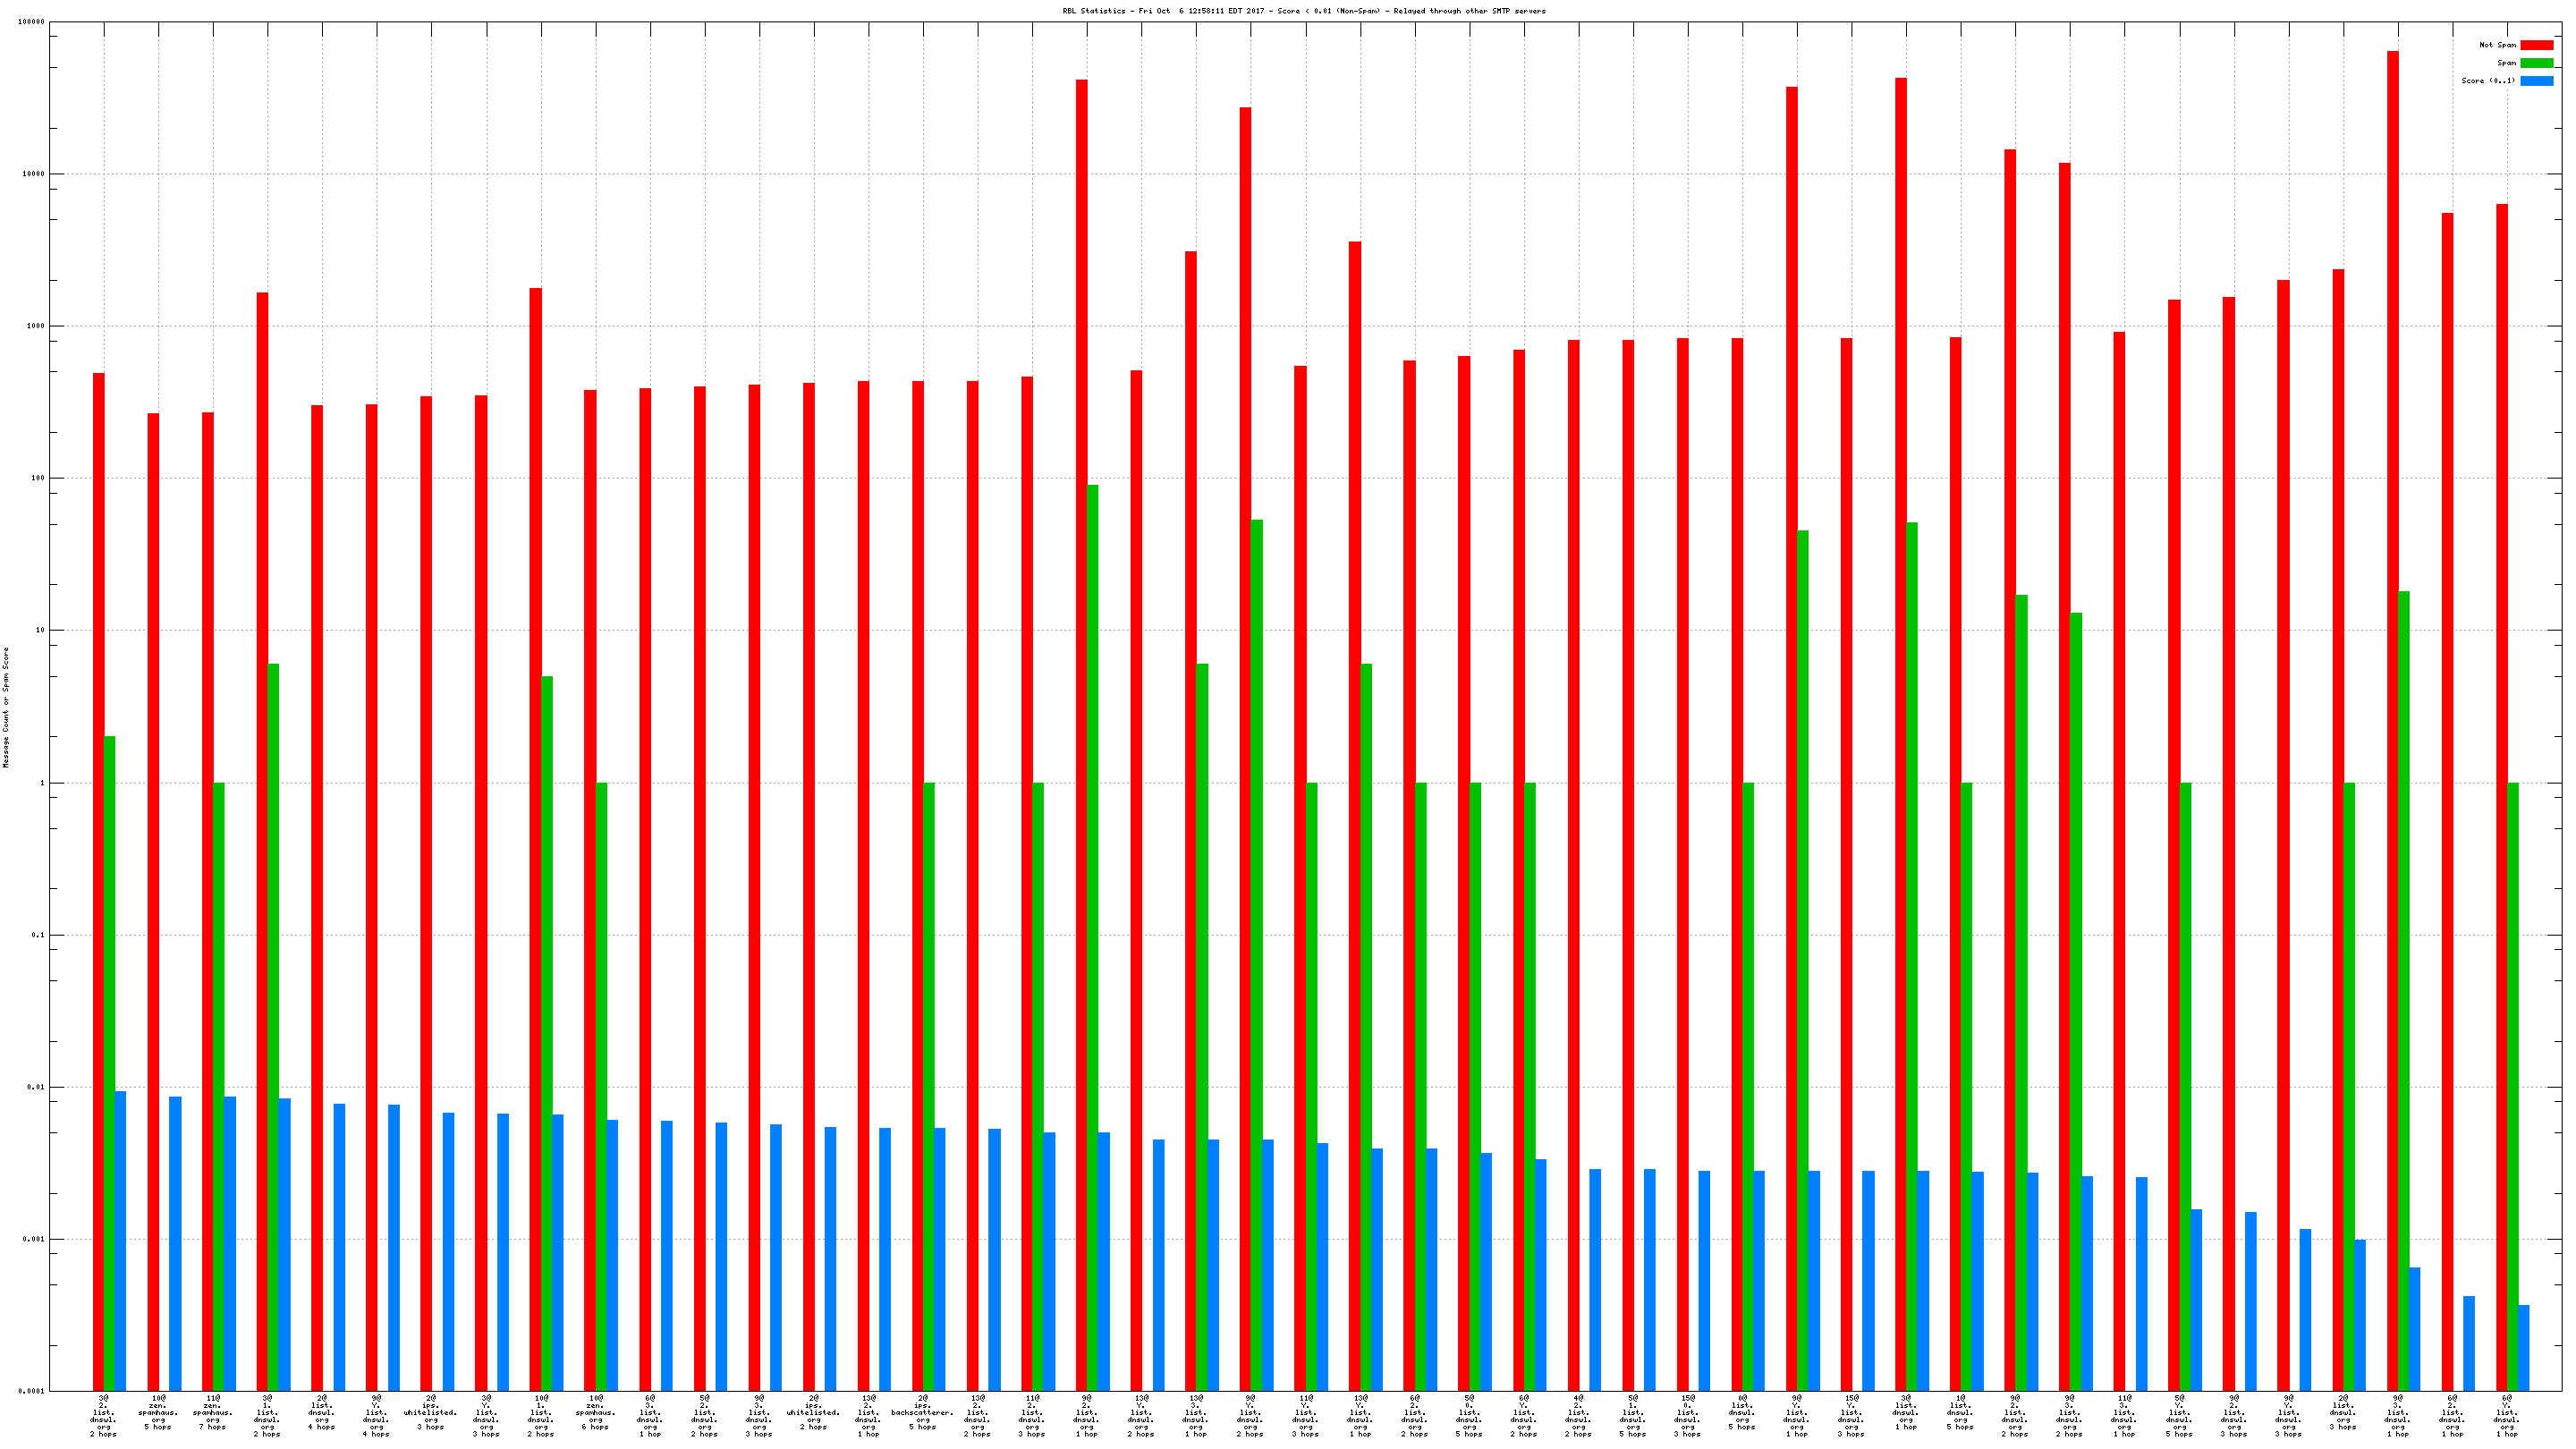Click the Score (0..1) legend text
This screenshot has width=2576, height=1449.
[2488, 81]
